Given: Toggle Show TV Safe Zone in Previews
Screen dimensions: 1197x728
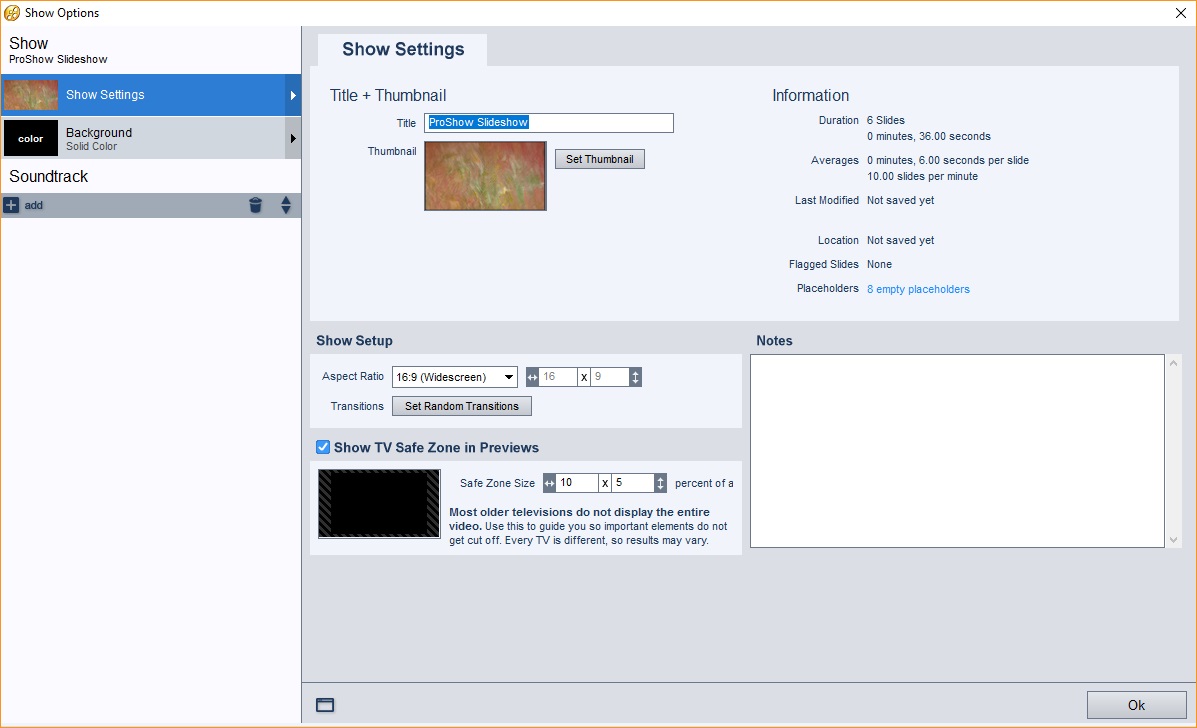Looking at the screenshot, I should pos(323,447).
